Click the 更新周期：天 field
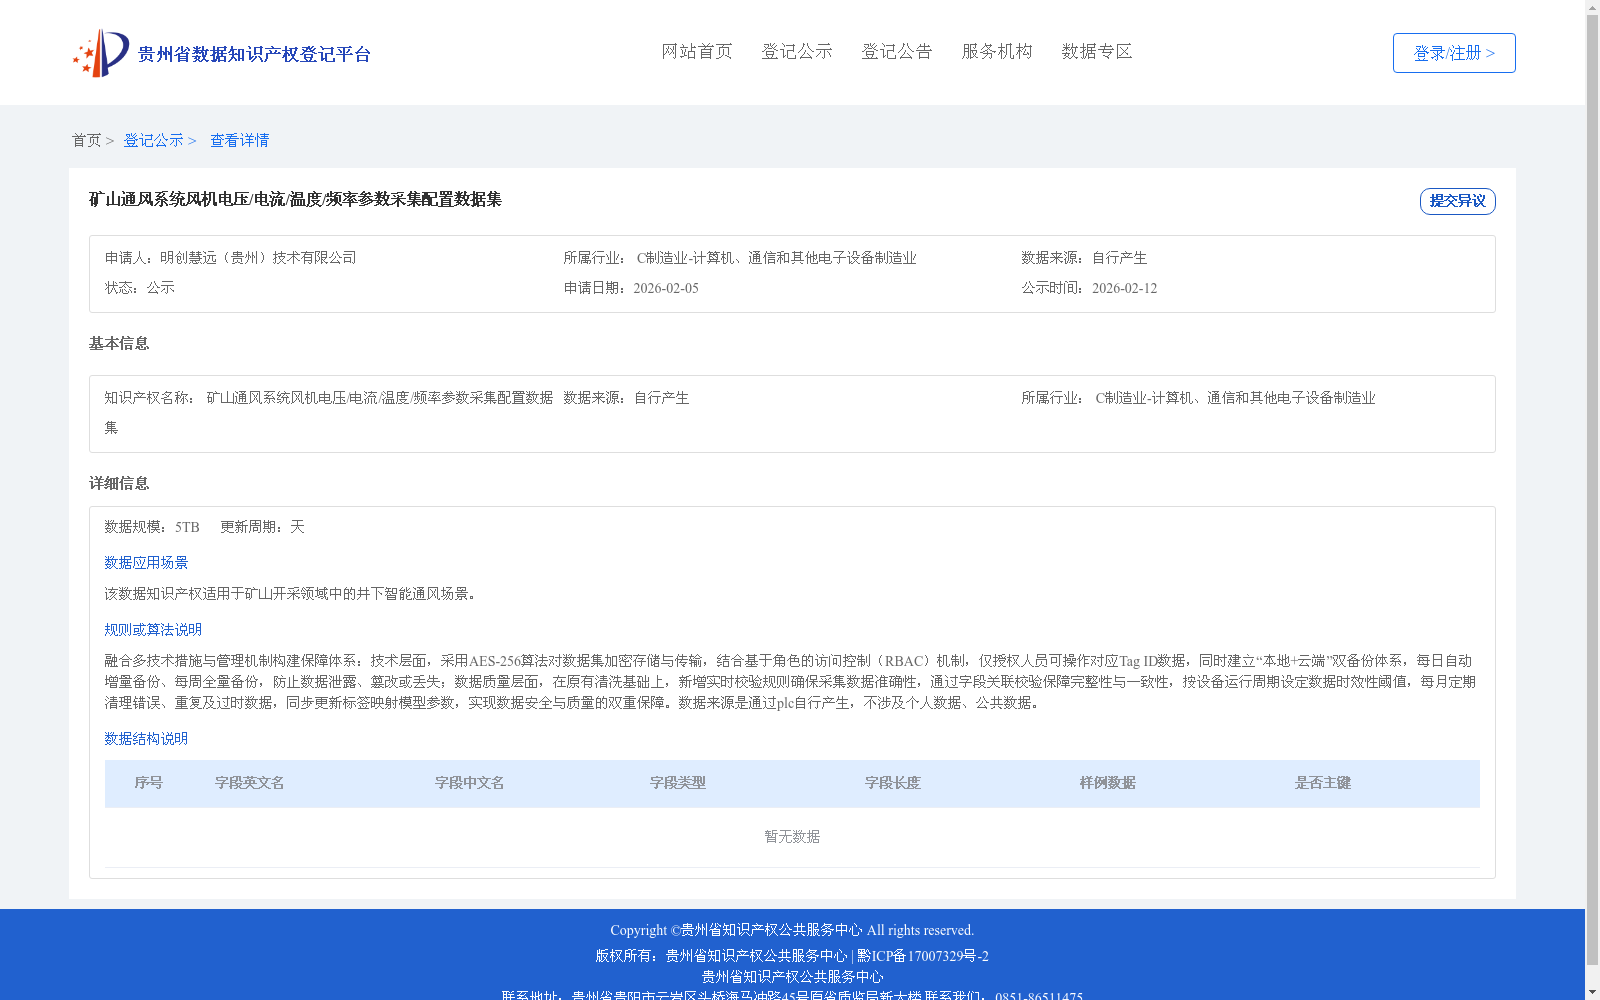Screen dimensions: 1600x1000 click(x=262, y=527)
